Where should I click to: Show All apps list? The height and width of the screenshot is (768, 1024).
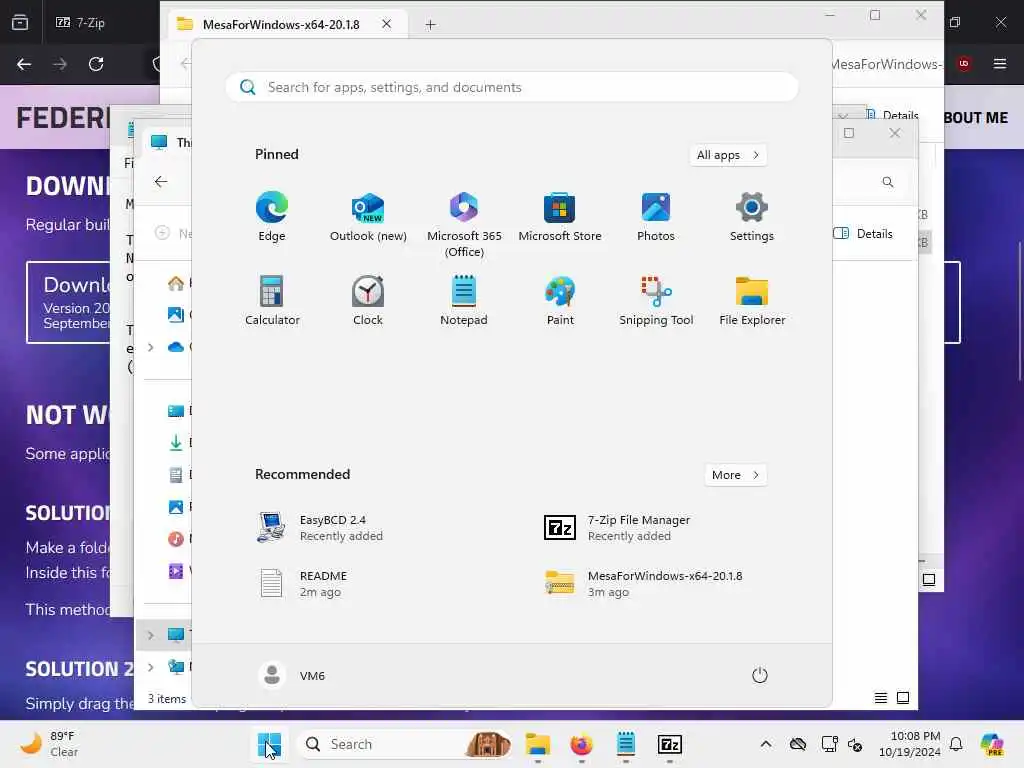(x=728, y=155)
